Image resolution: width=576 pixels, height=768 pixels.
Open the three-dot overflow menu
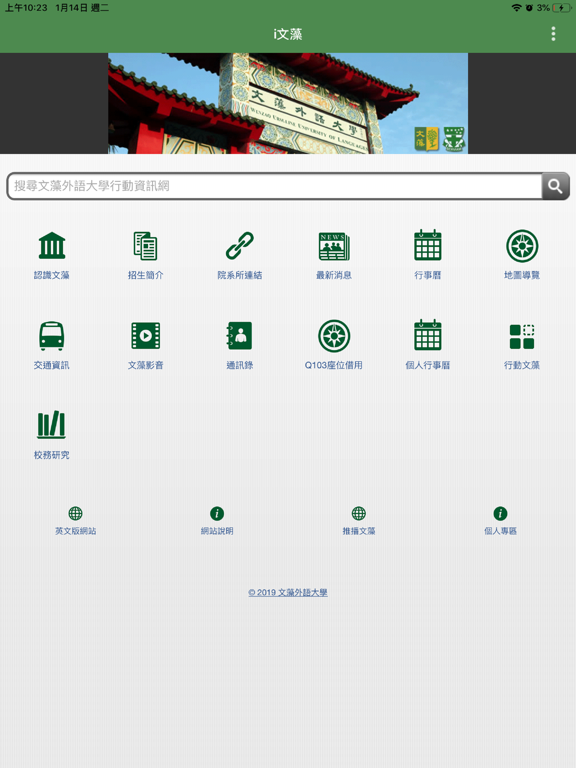click(x=553, y=34)
